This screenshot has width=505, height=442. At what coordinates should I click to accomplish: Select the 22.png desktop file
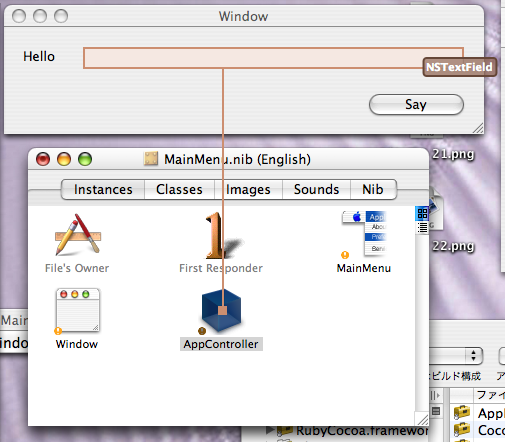(453, 246)
